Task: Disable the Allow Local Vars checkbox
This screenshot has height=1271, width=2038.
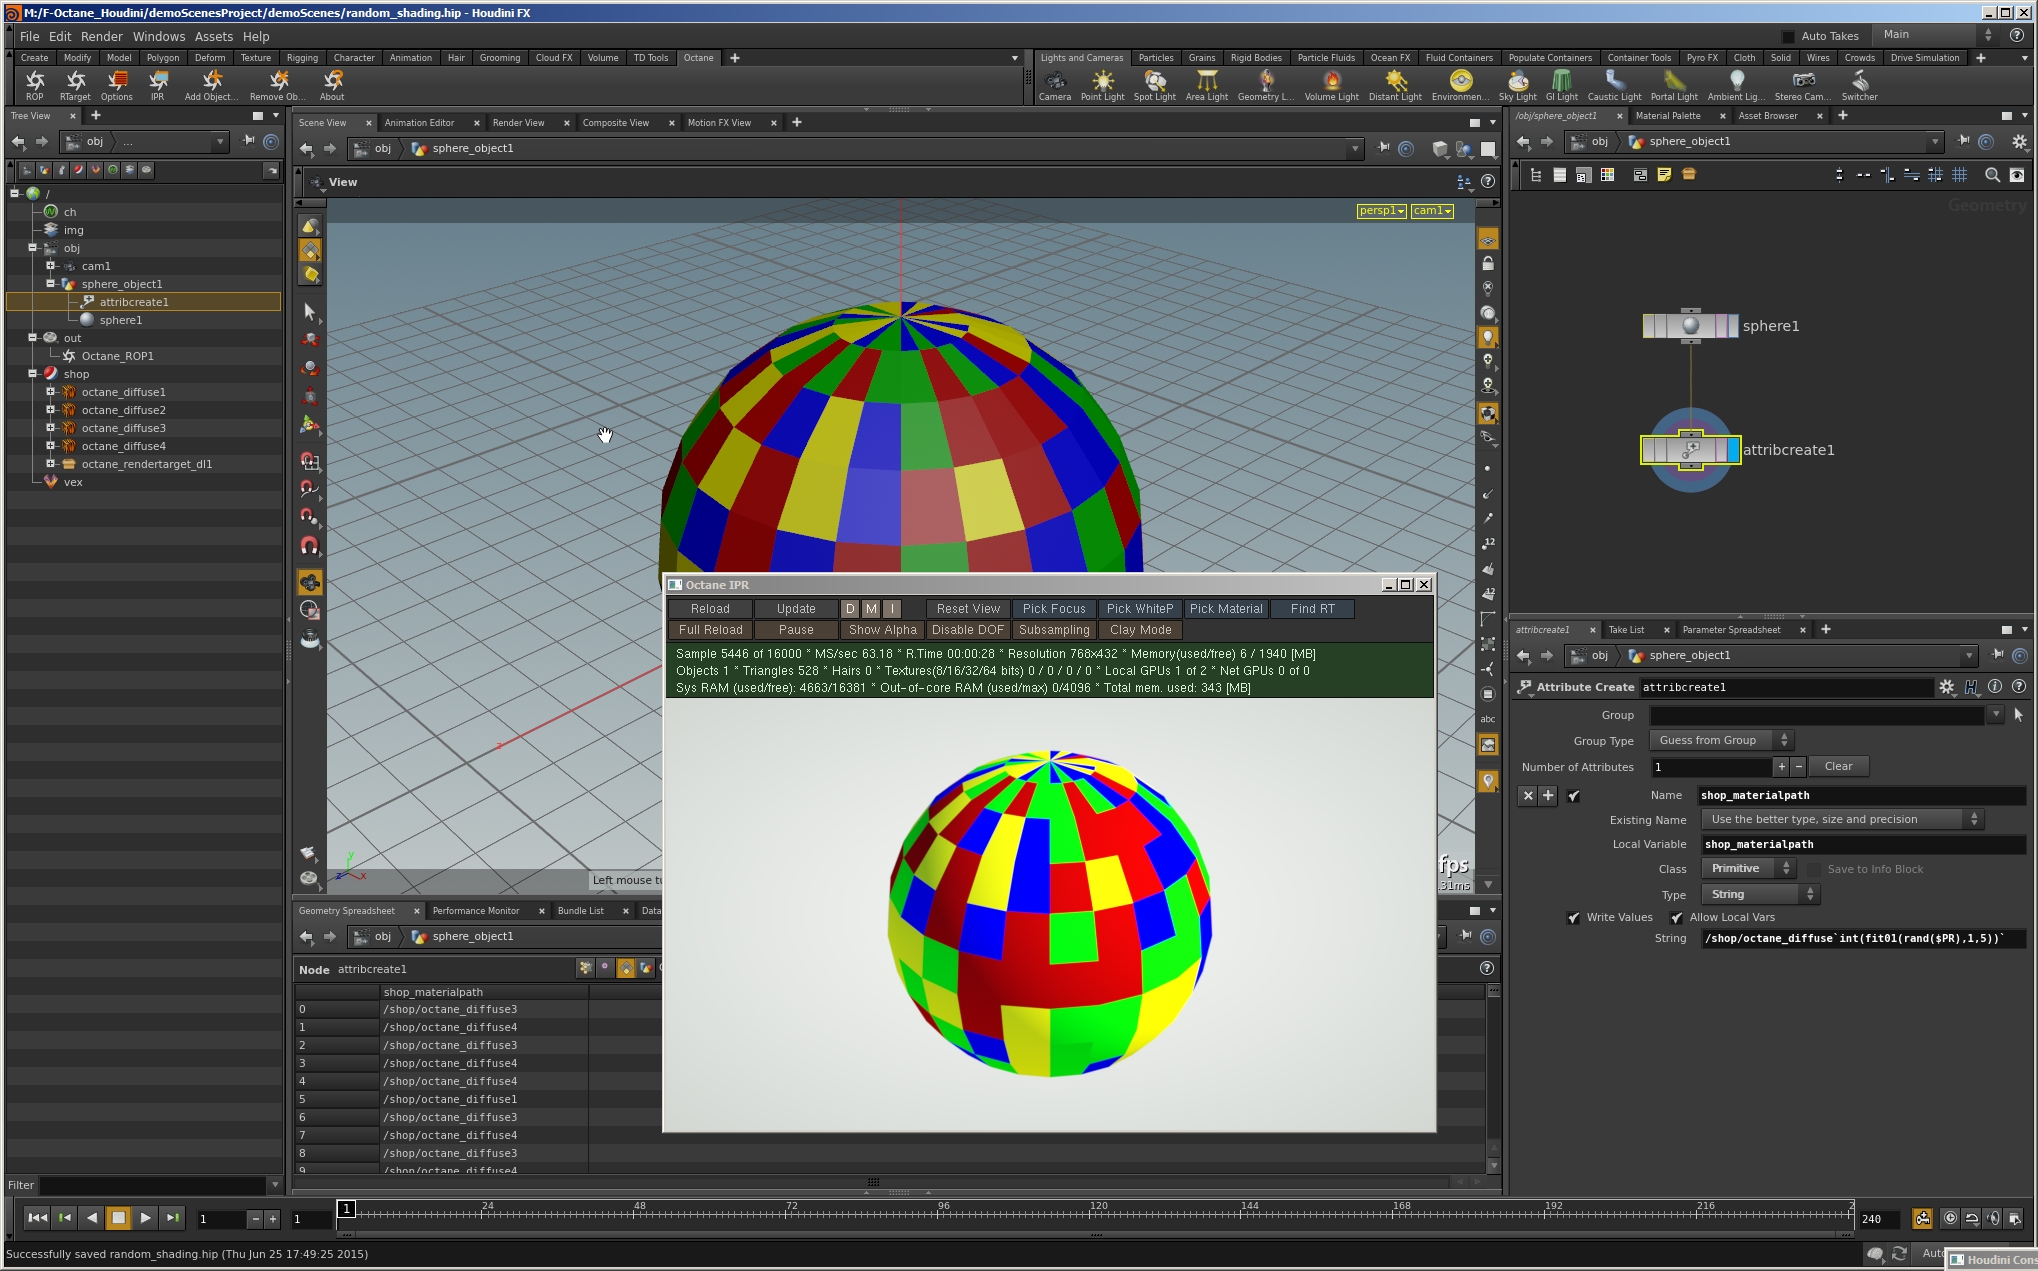Action: [x=1677, y=918]
